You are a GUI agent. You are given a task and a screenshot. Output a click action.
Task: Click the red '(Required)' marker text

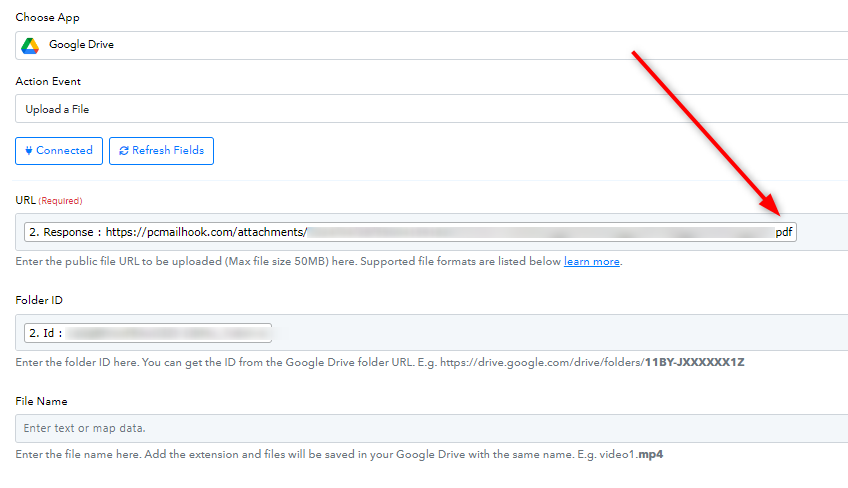pos(60,201)
